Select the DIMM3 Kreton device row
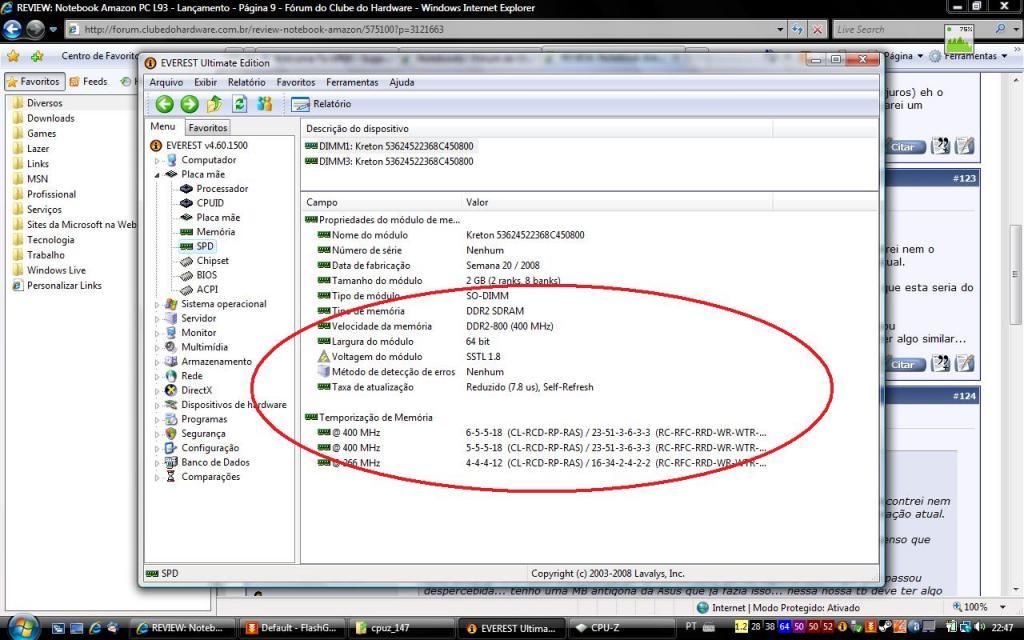Screen dimensions: 1024x640 click(390, 161)
